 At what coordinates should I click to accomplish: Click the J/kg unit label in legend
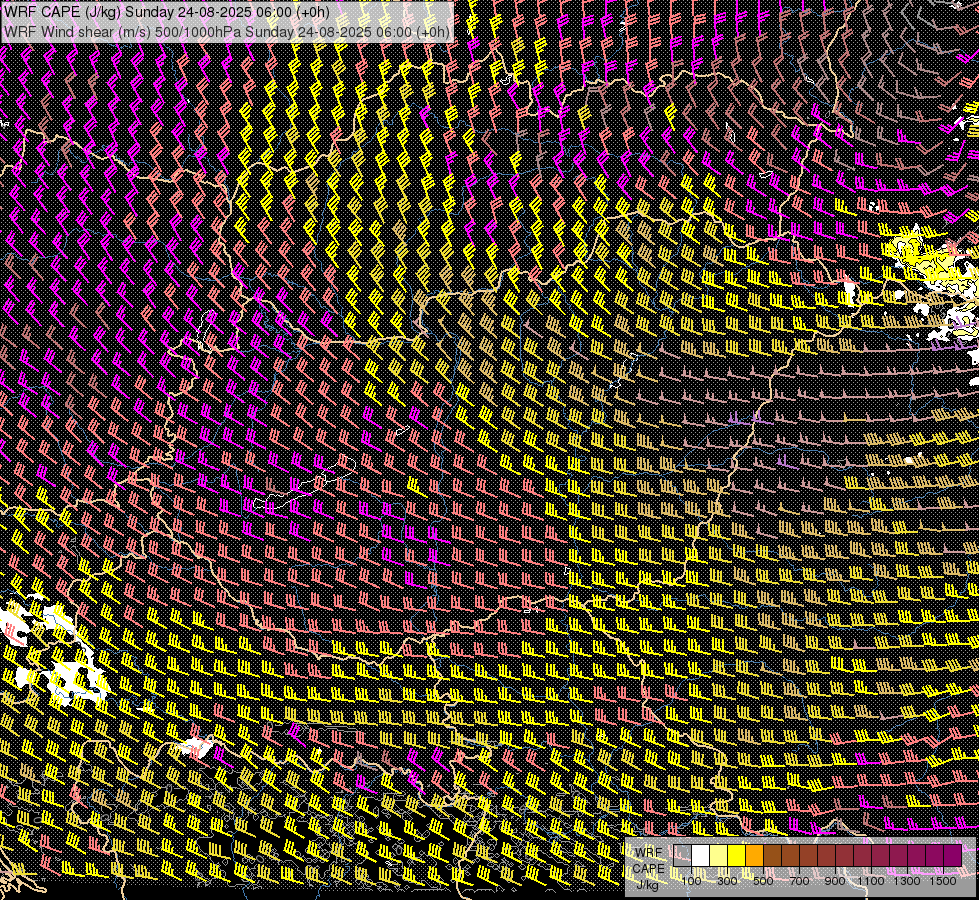coord(648,886)
